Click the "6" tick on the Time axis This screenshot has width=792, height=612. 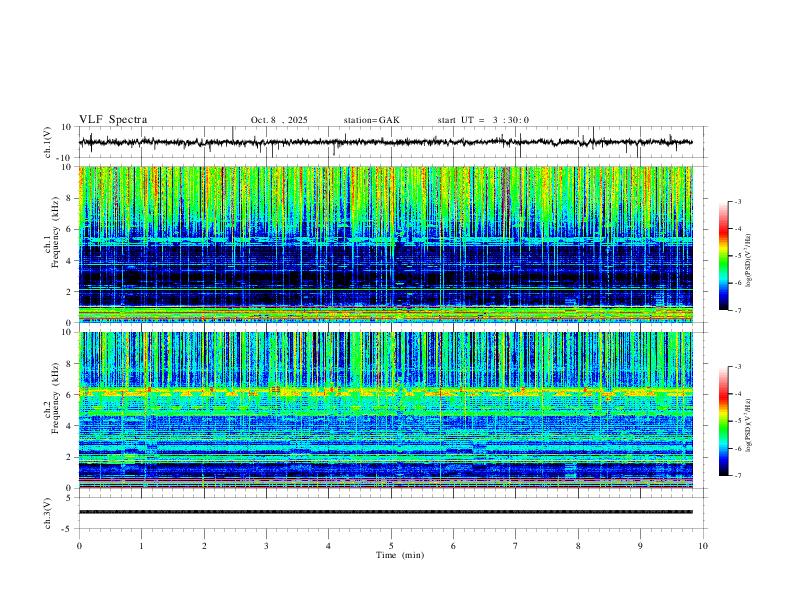454,546
